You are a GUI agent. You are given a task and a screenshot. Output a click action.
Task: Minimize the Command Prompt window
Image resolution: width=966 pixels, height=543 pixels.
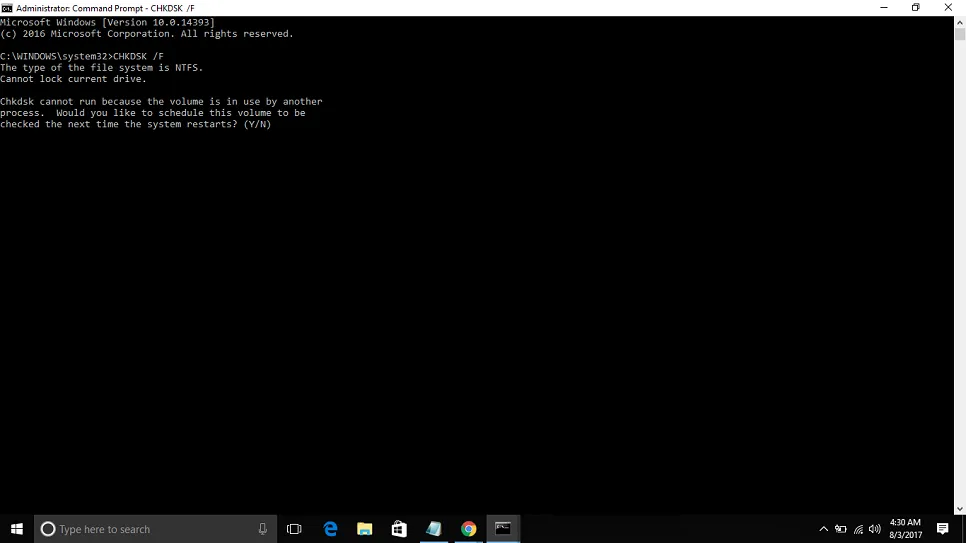click(x=884, y=7)
